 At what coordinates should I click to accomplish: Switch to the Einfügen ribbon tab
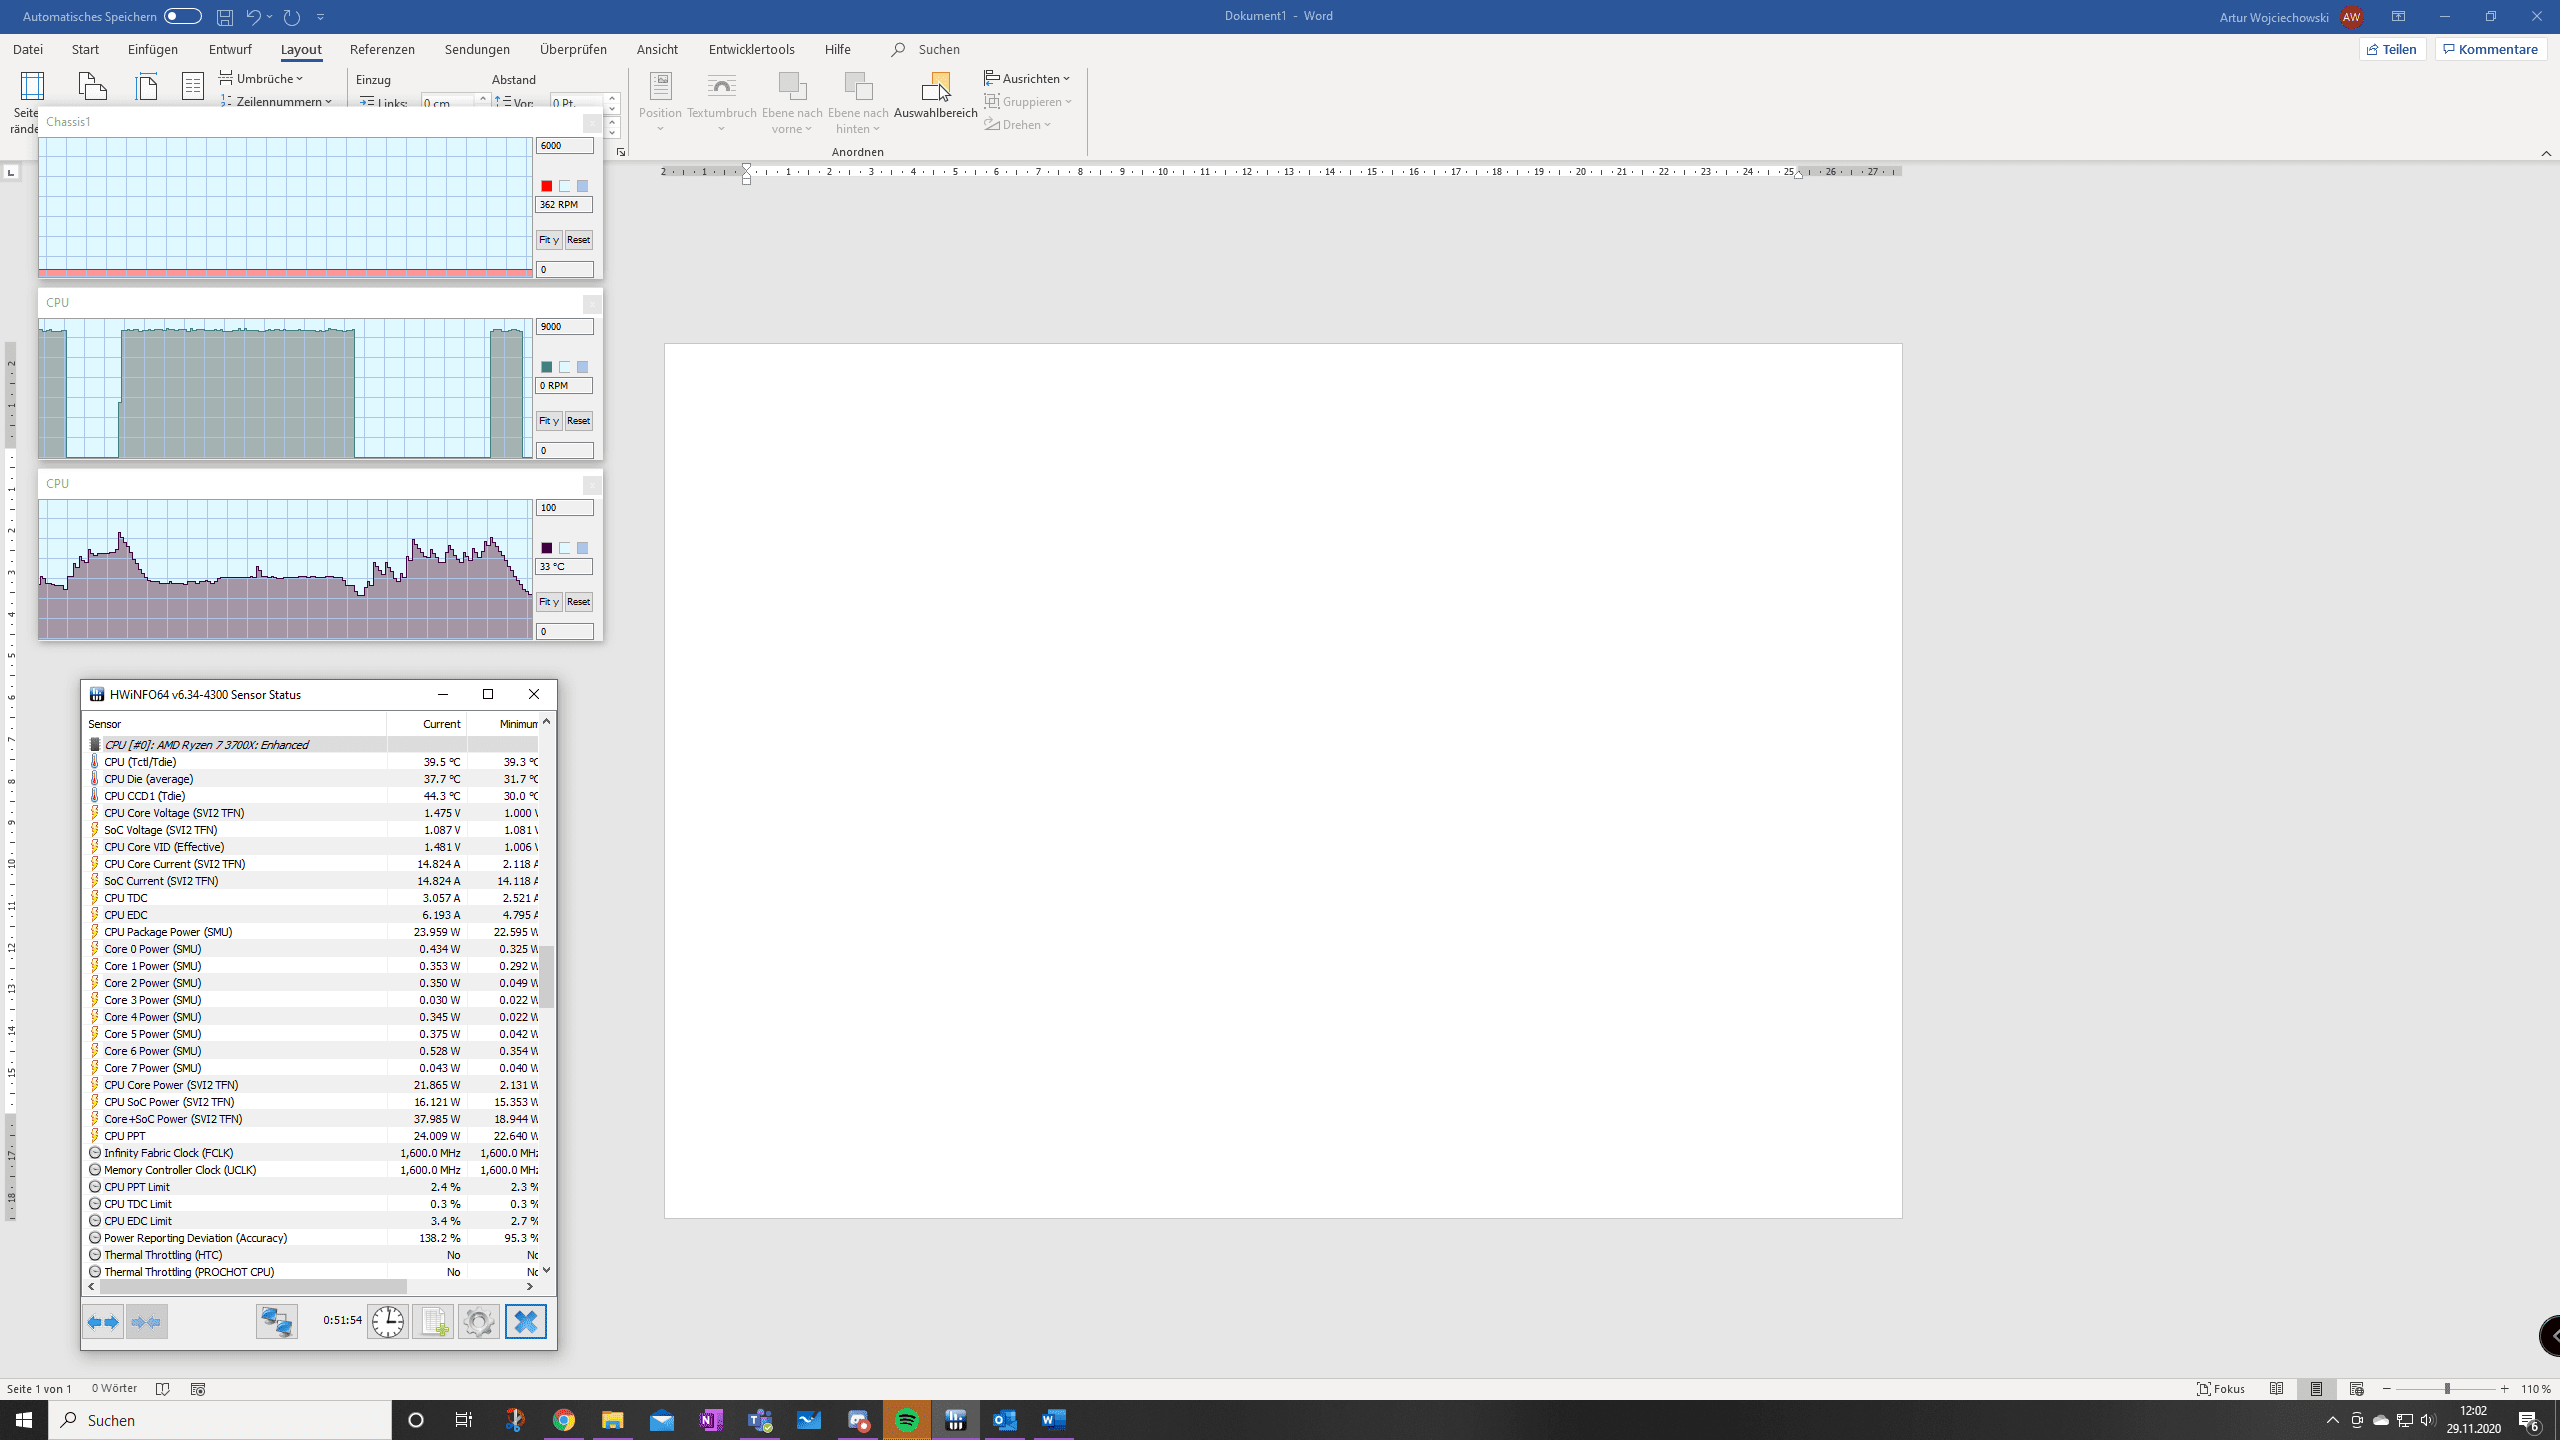click(153, 49)
